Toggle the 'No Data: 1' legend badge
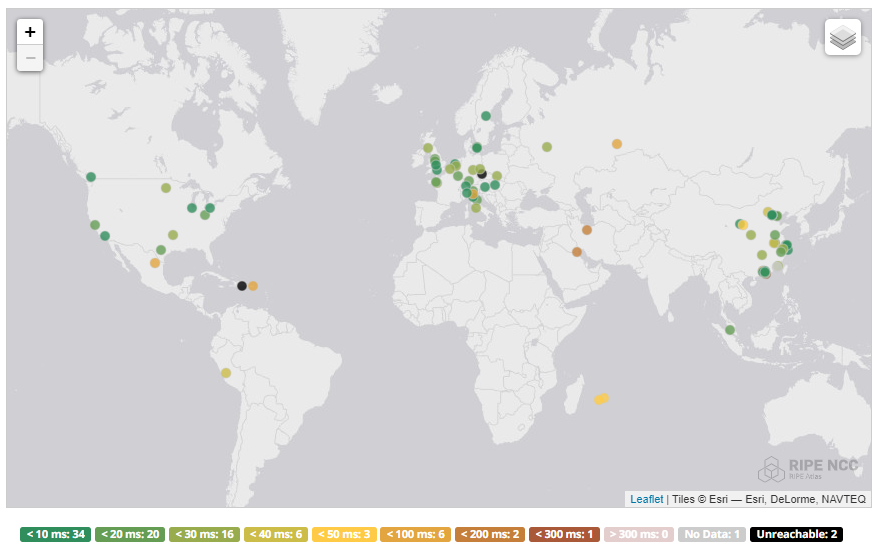Screen dimensions: 878x550 point(712,534)
